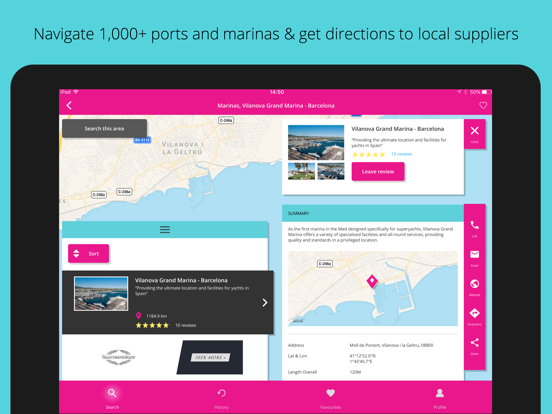Screen dimensions: 552x414
Task: Select the five-star rating in detail card
Action: 369,154
